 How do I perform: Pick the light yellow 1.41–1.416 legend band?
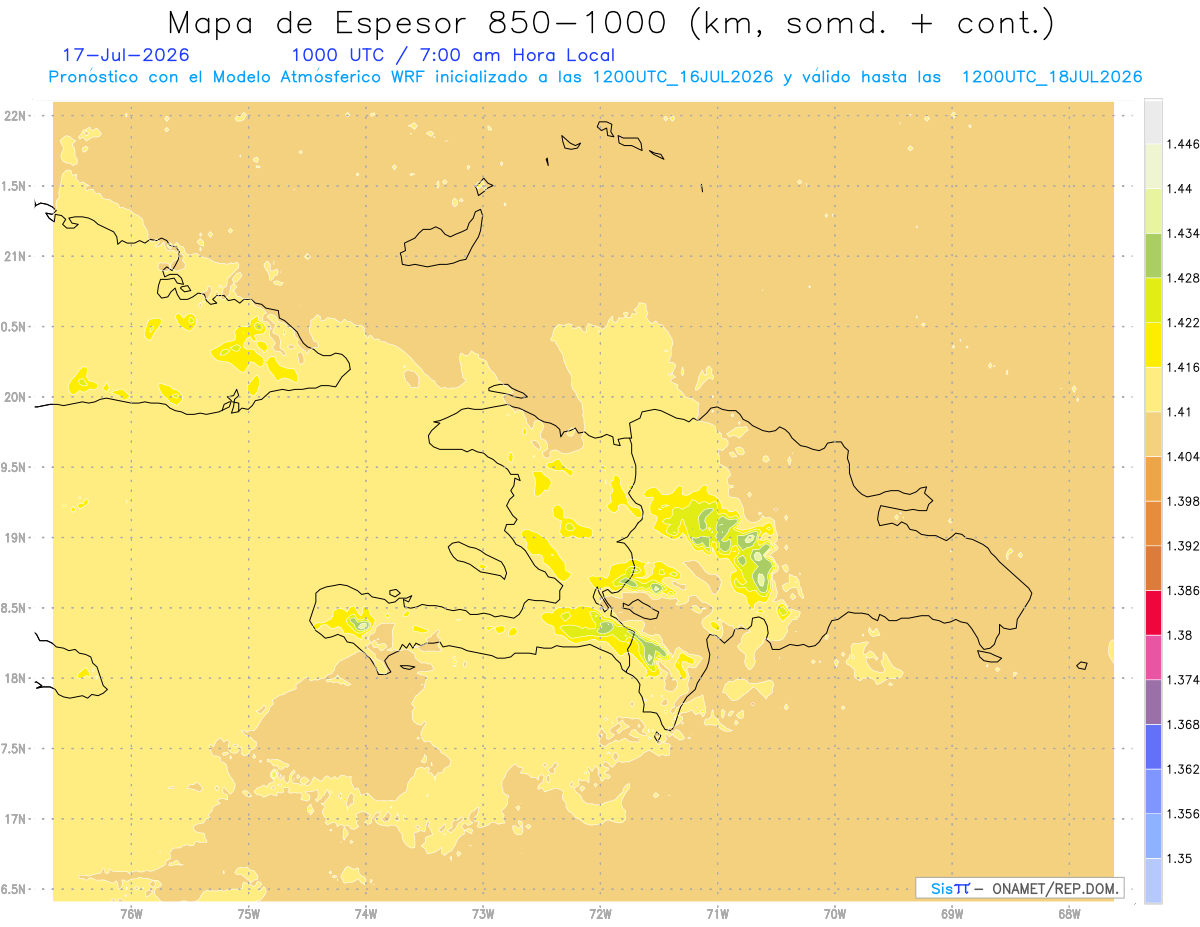pyautogui.click(x=1153, y=389)
